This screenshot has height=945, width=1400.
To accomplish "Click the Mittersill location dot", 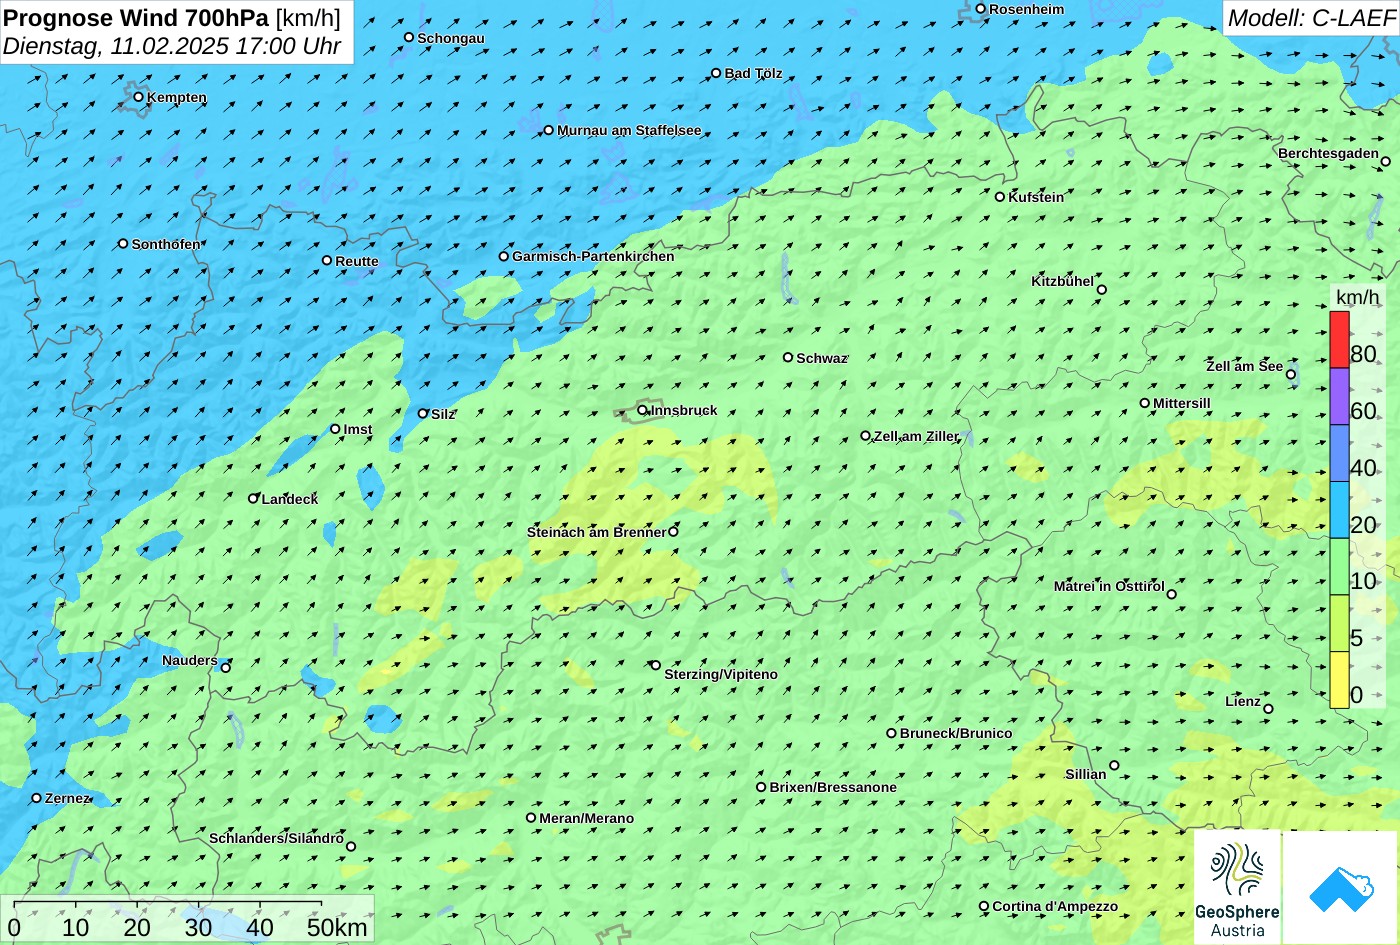I will click(x=1145, y=403).
